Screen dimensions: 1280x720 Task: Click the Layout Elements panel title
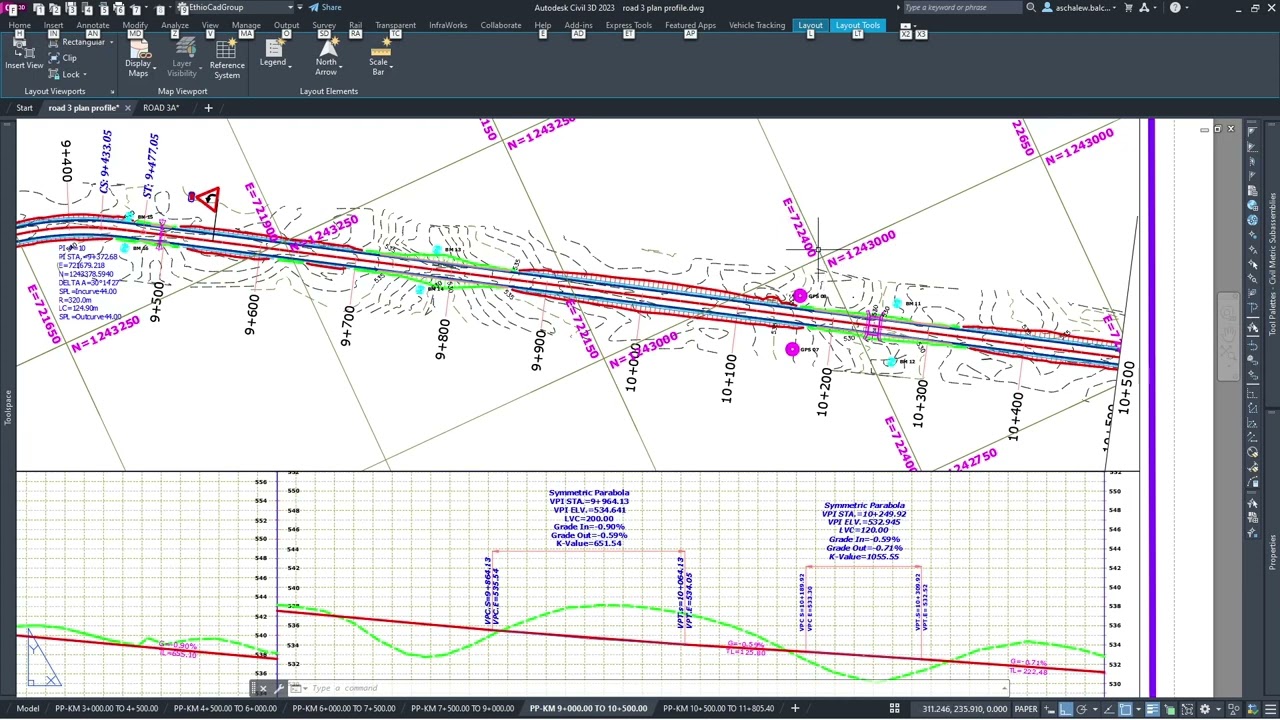click(328, 91)
